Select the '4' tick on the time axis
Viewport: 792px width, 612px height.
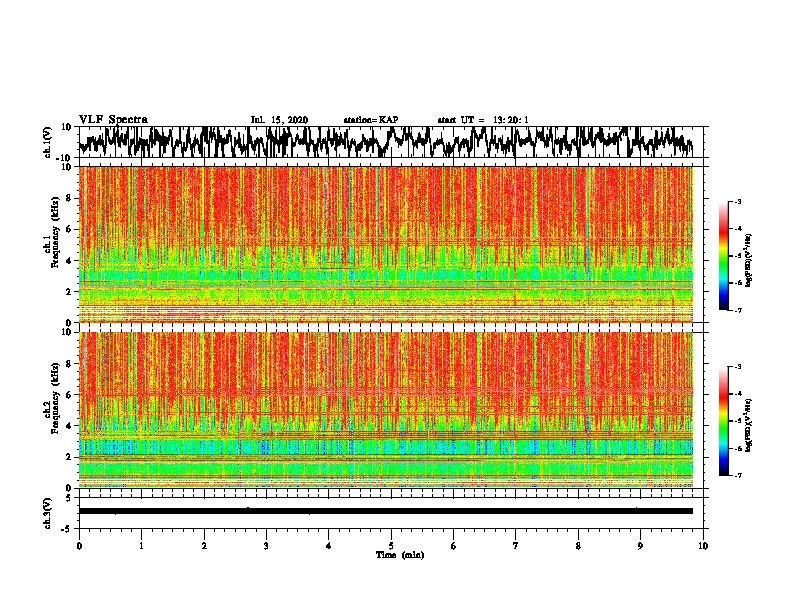(329, 546)
